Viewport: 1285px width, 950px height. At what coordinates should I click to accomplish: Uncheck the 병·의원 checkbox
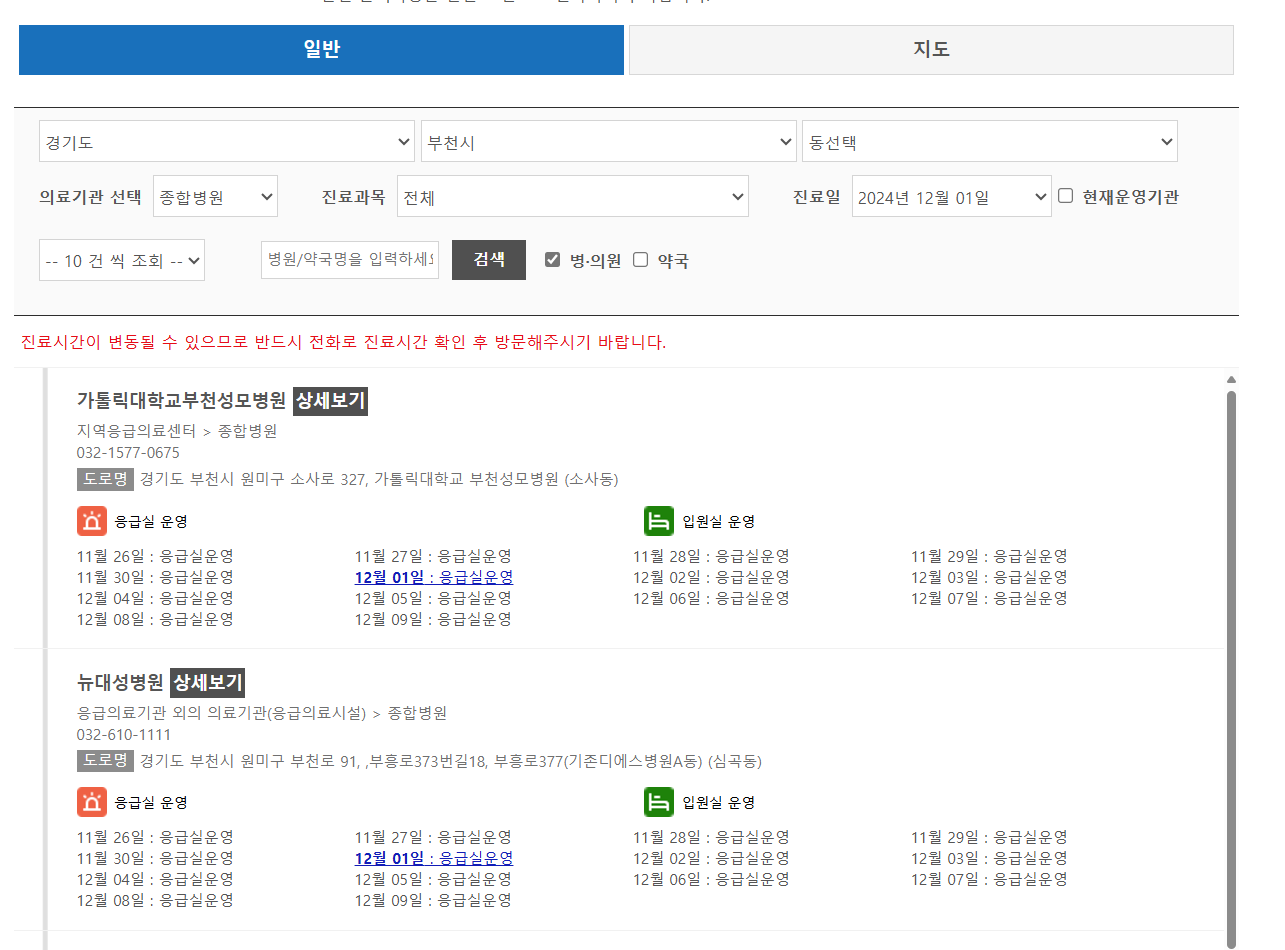click(553, 259)
